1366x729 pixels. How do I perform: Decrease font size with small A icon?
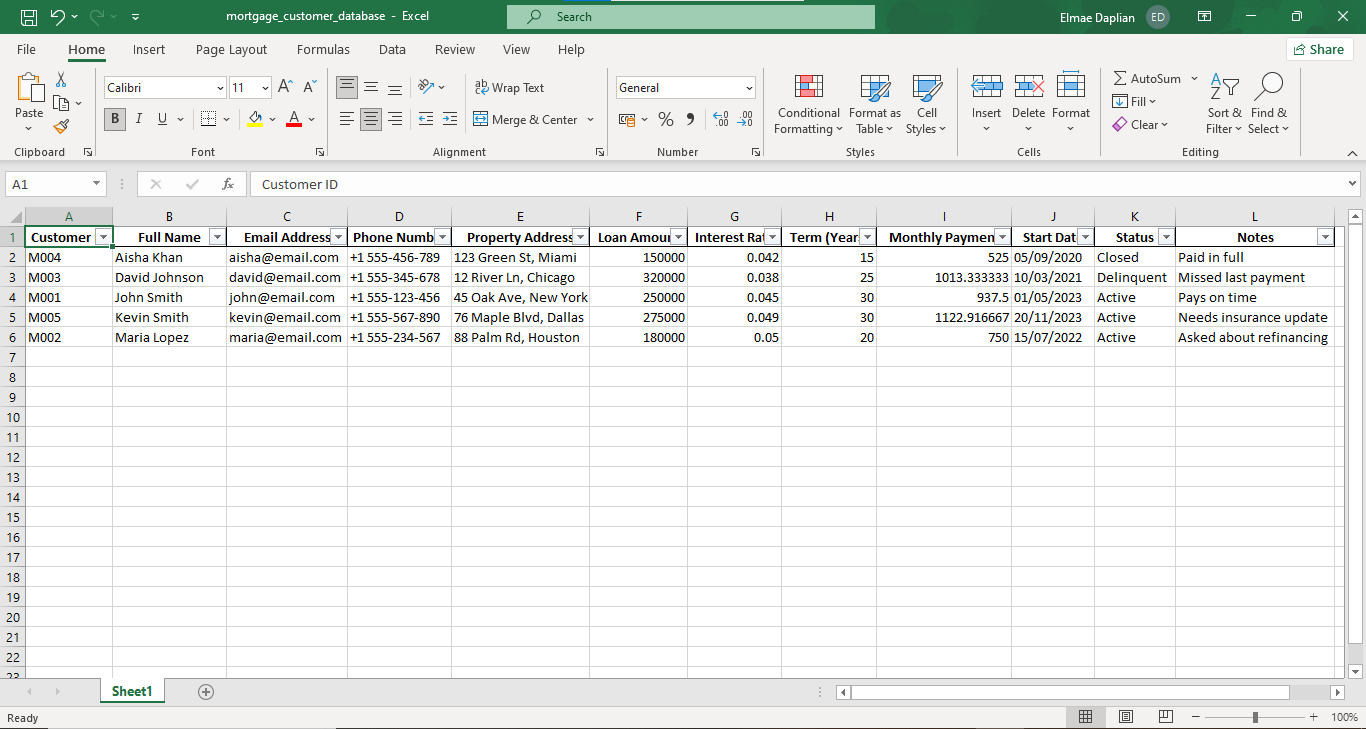(309, 88)
